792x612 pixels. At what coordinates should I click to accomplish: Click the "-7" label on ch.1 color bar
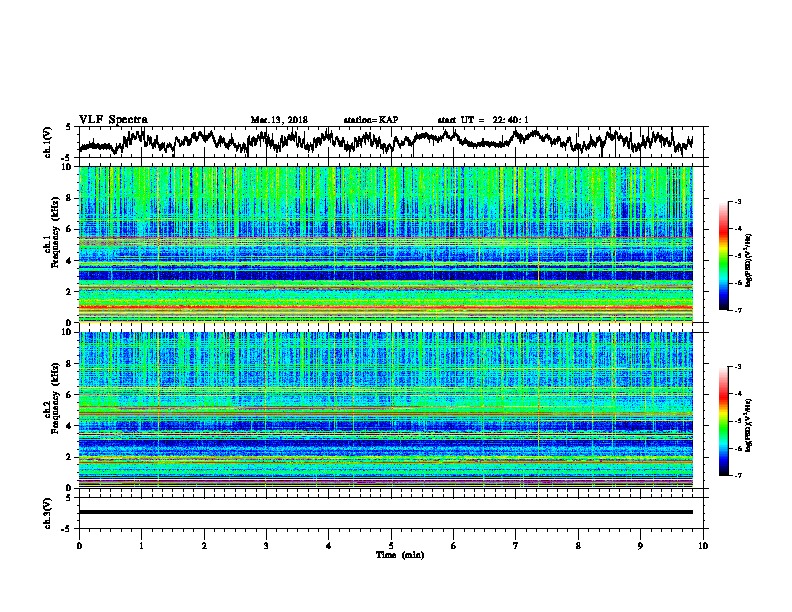click(738, 310)
